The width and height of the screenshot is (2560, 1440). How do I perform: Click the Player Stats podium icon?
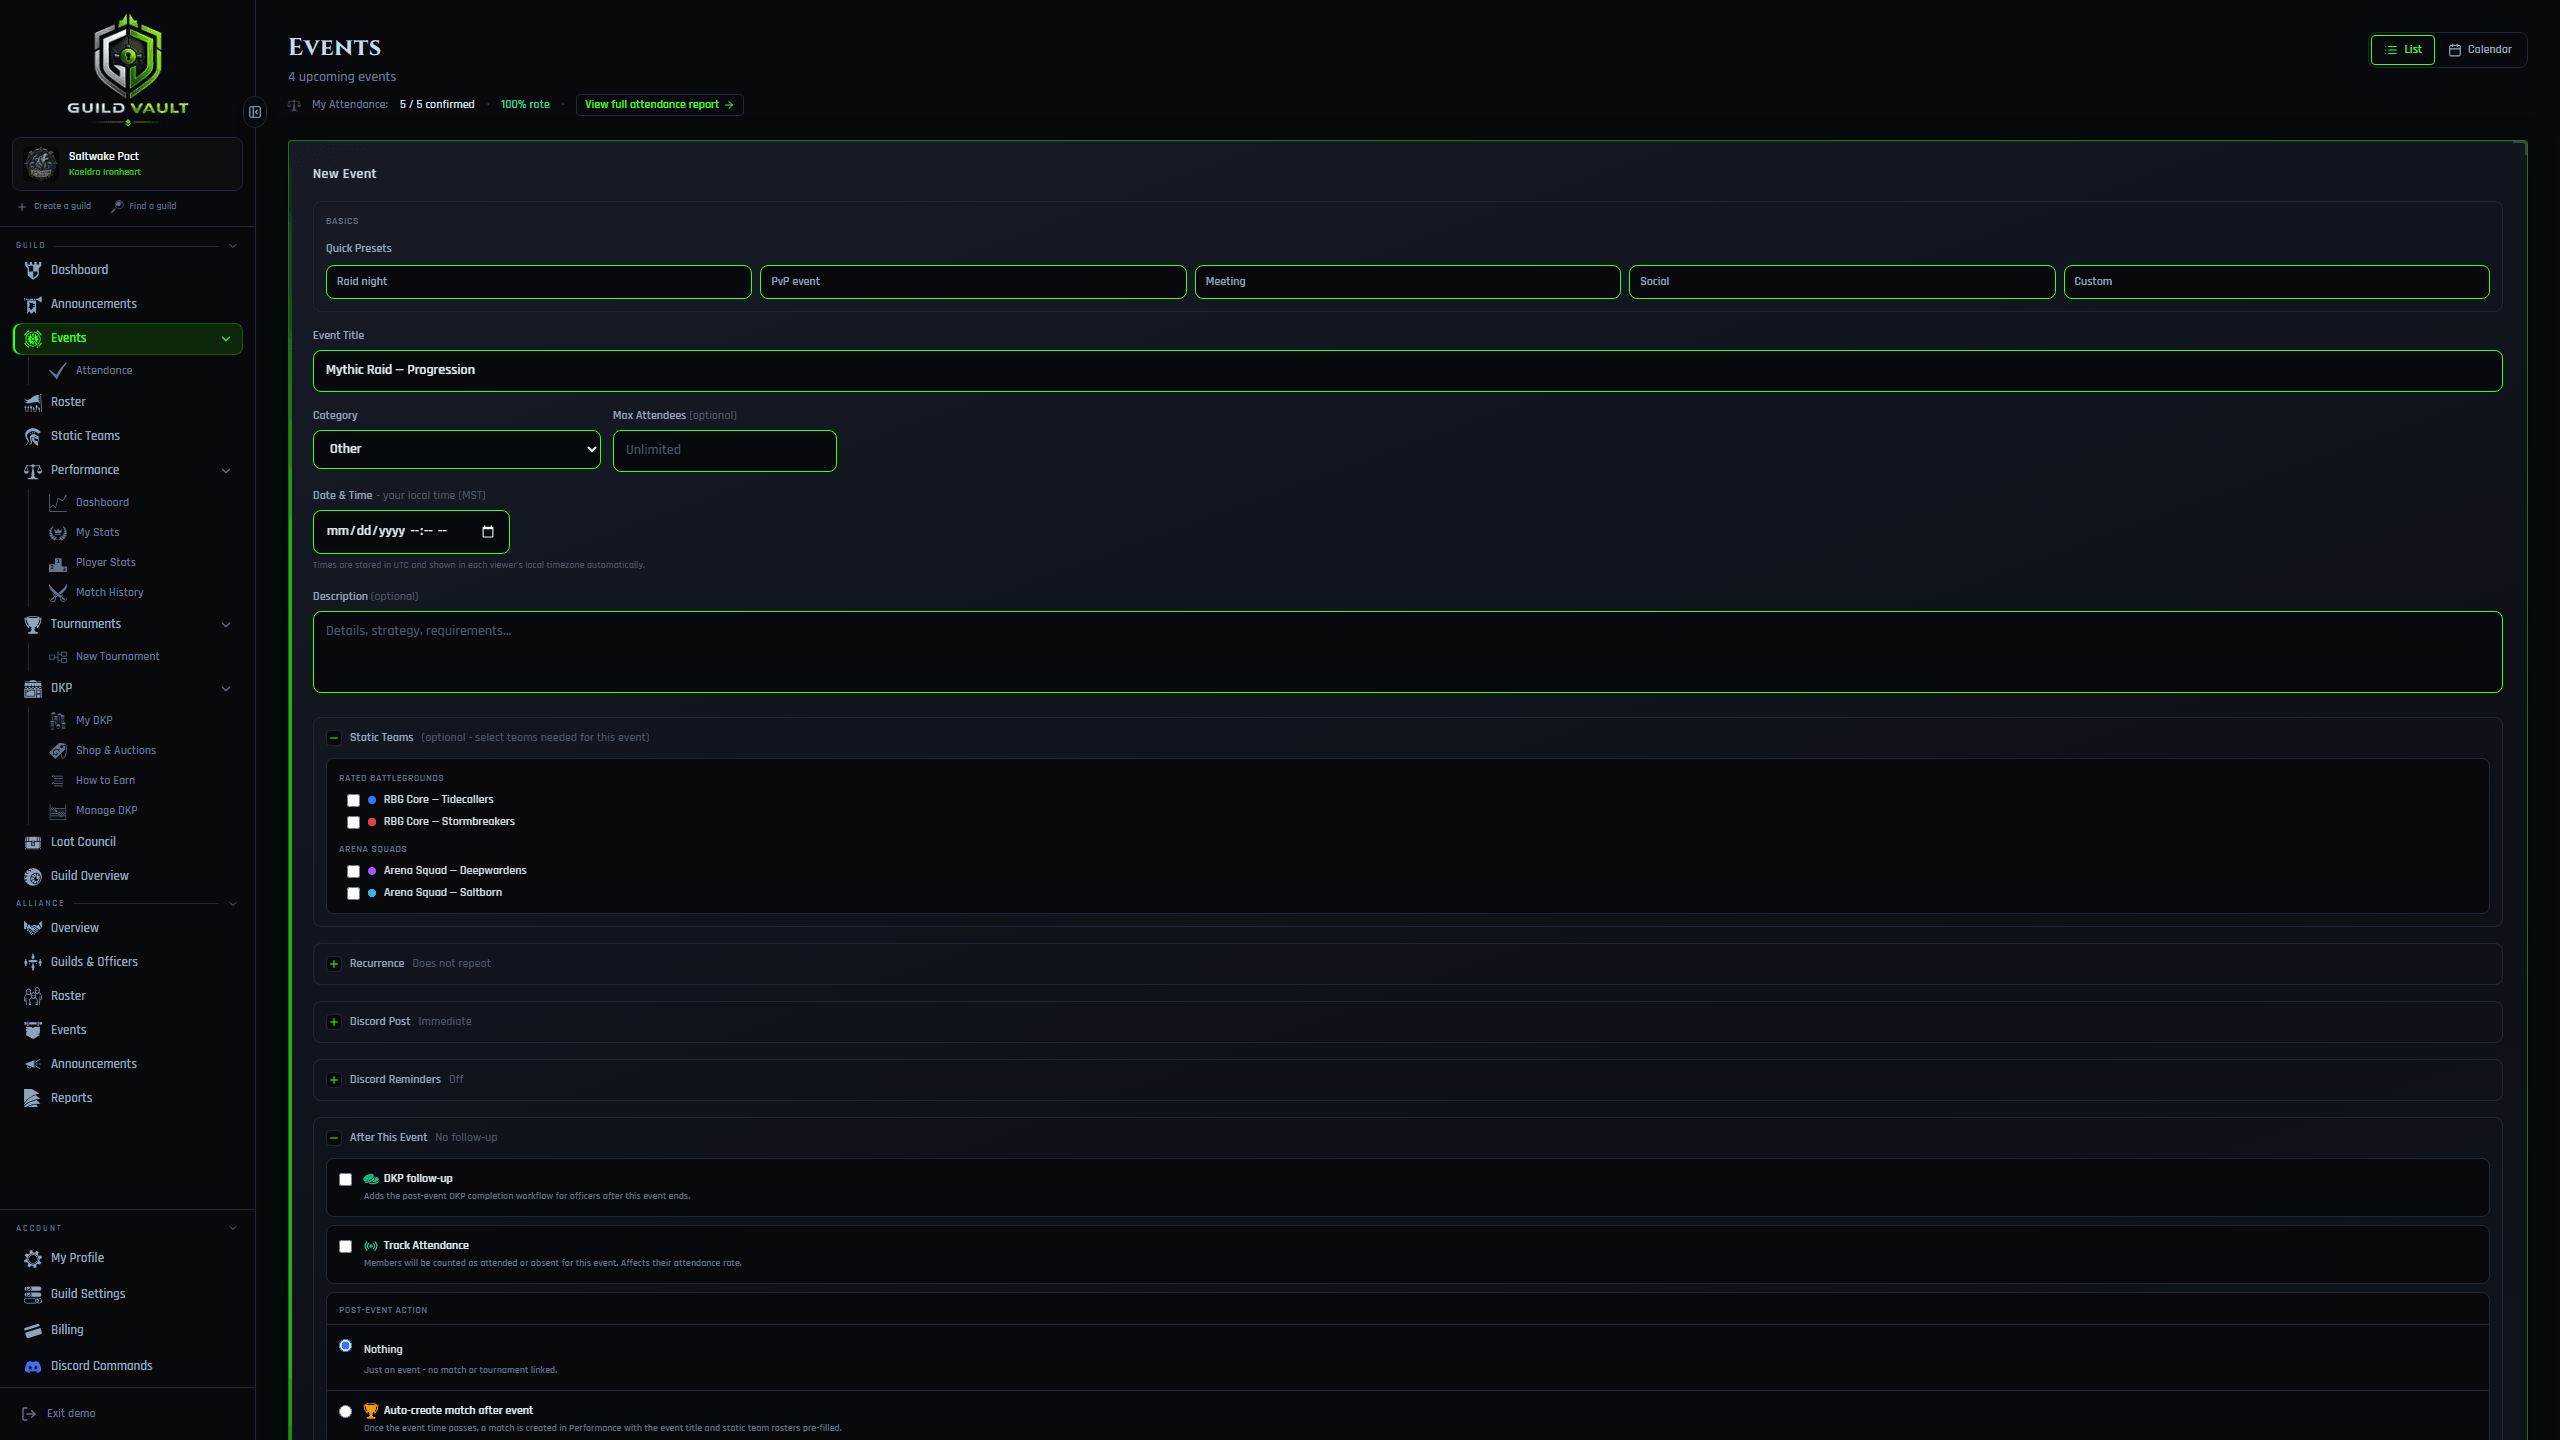pos(58,563)
